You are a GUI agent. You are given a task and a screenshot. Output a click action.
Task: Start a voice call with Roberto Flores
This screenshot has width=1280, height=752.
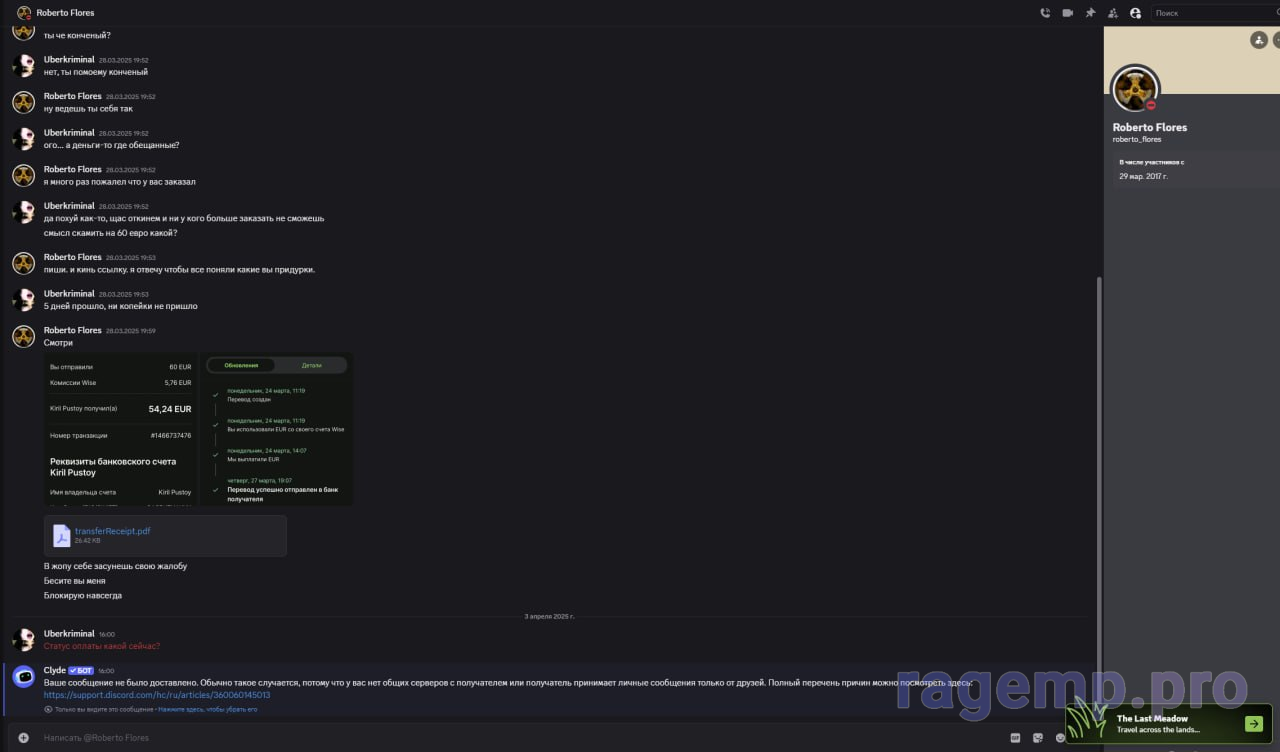[1045, 13]
